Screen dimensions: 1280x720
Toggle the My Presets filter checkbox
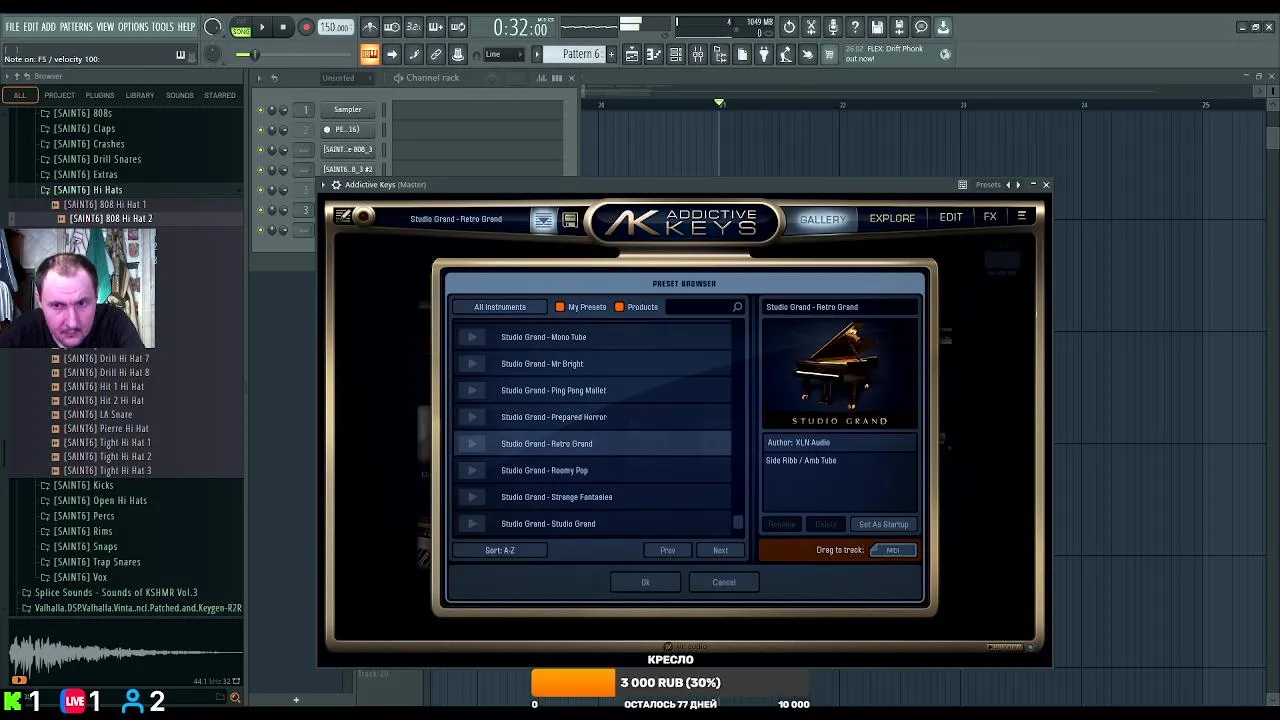coord(560,307)
